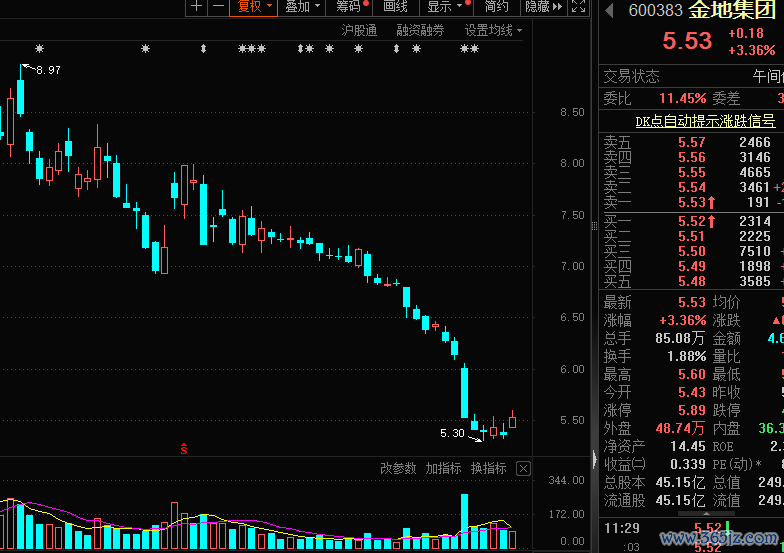Click the plus zoom-in button
The height and width of the screenshot is (553, 784).
(x=196, y=7)
